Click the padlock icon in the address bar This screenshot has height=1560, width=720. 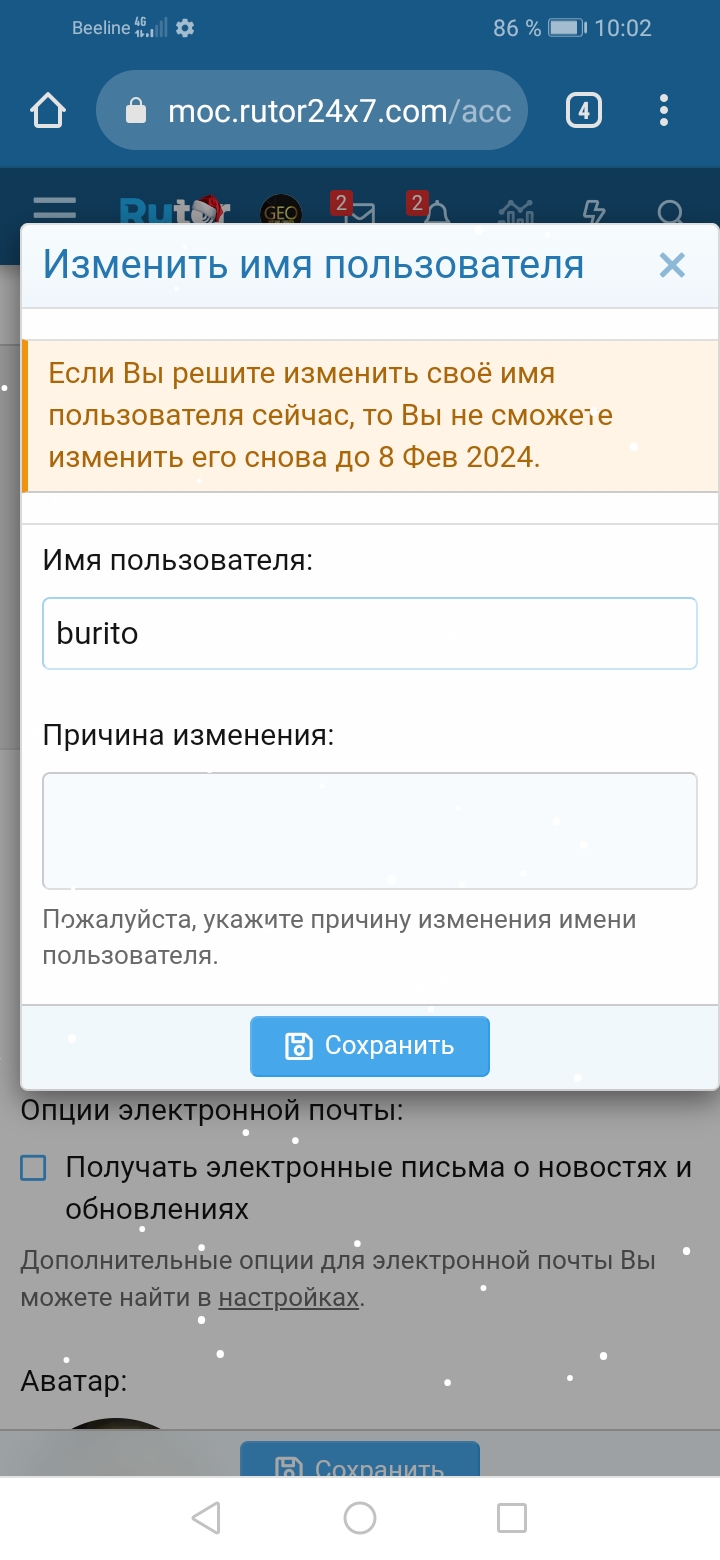click(x=136, y=110)
